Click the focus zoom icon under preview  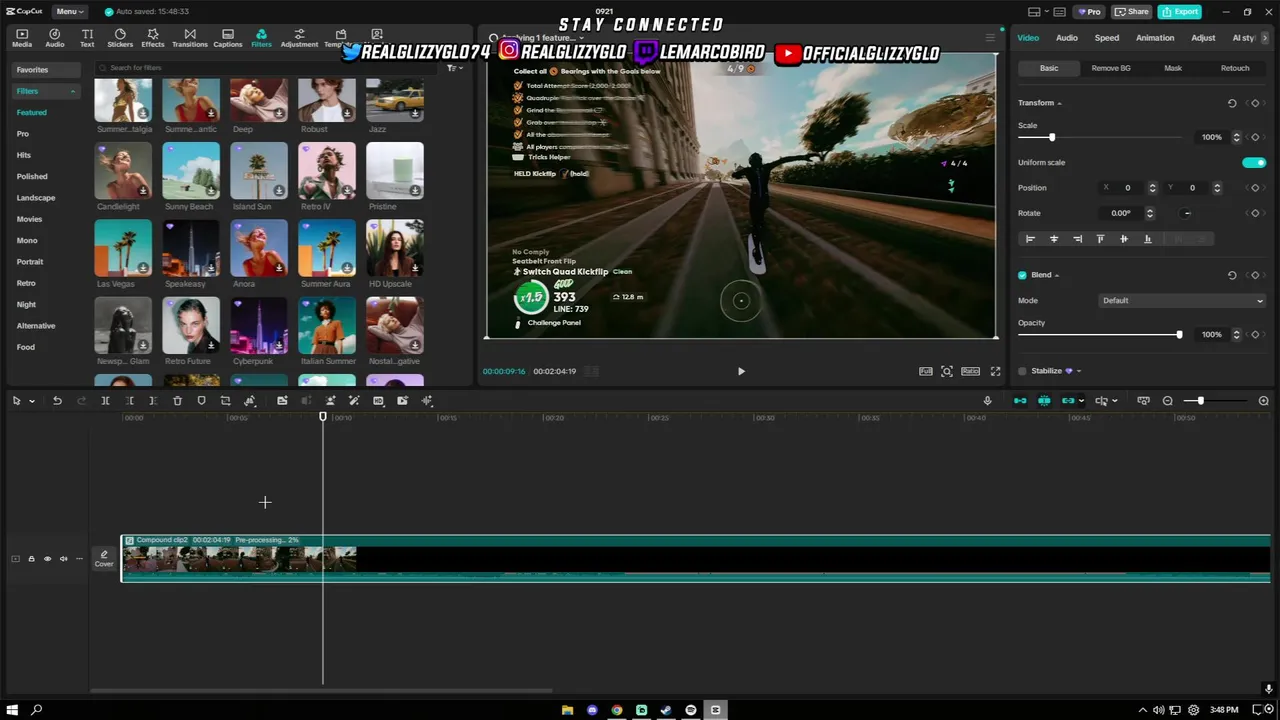coord(947,371)
